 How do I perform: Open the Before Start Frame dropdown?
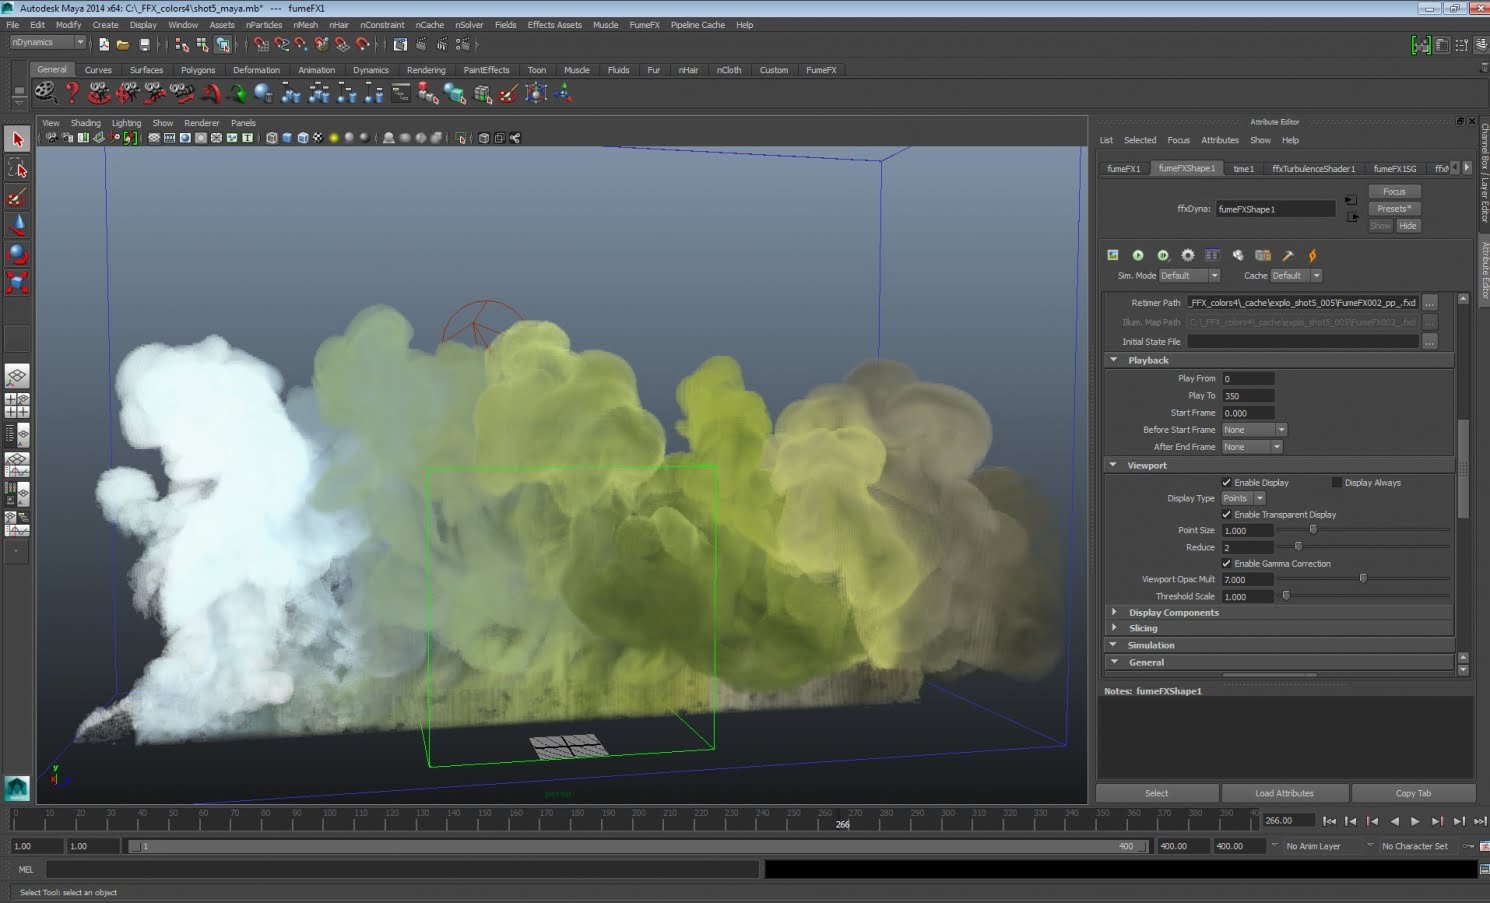1254,430
